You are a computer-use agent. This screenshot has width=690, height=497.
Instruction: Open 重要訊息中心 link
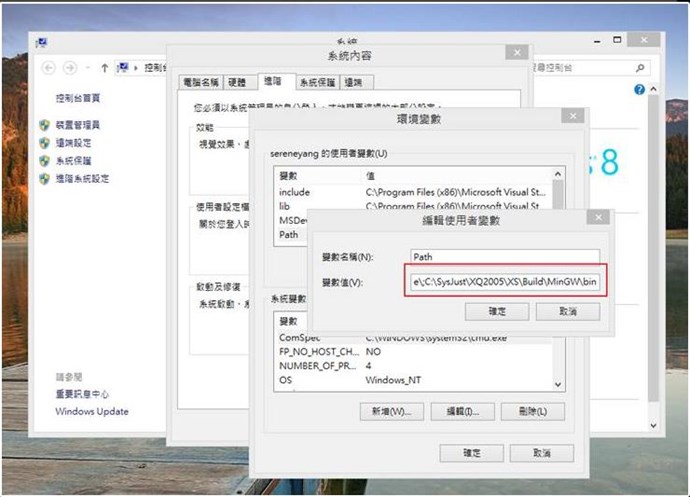[x=82, y=394]
